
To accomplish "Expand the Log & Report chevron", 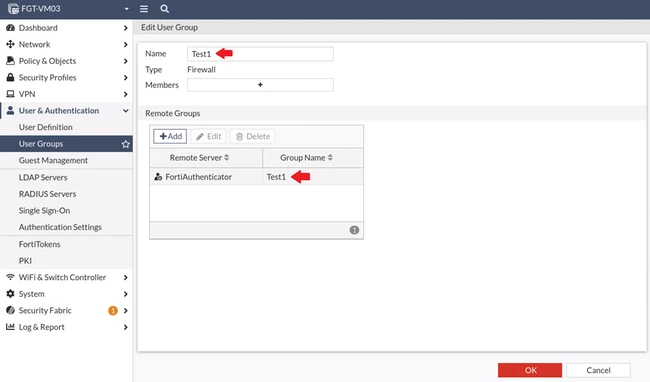I will (126, 327).
